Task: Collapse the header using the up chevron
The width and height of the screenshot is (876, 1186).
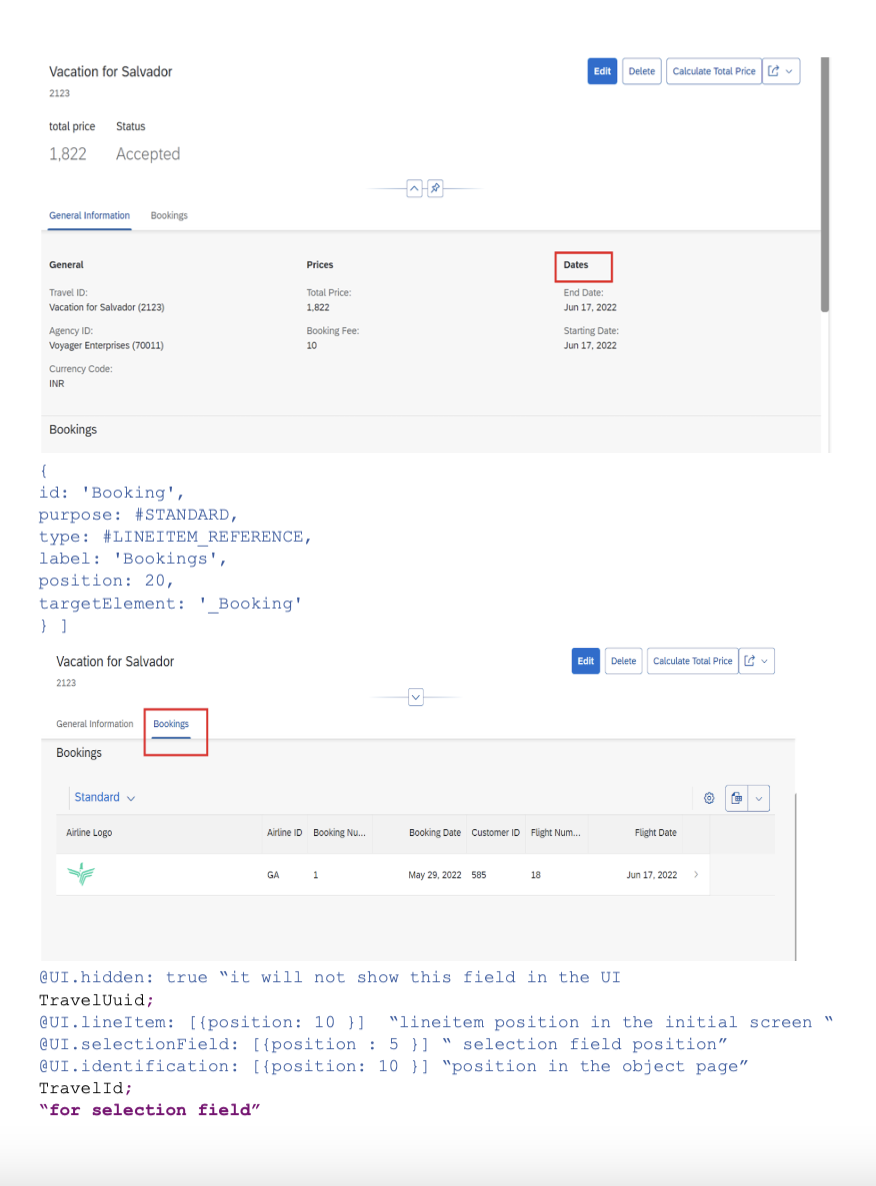Action: point(414,188)
